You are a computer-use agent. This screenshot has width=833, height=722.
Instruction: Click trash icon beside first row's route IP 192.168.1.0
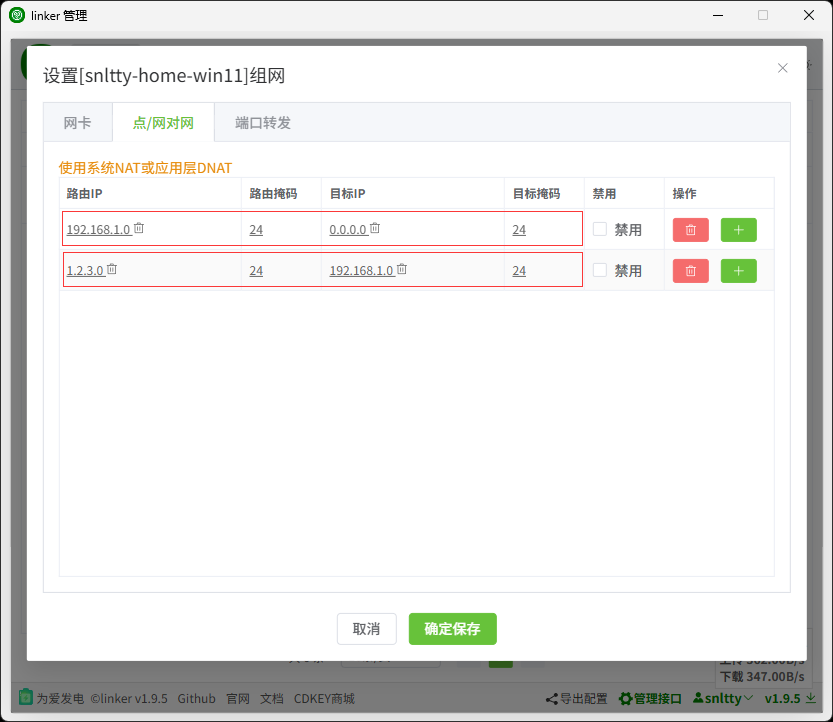click(139, 228)
